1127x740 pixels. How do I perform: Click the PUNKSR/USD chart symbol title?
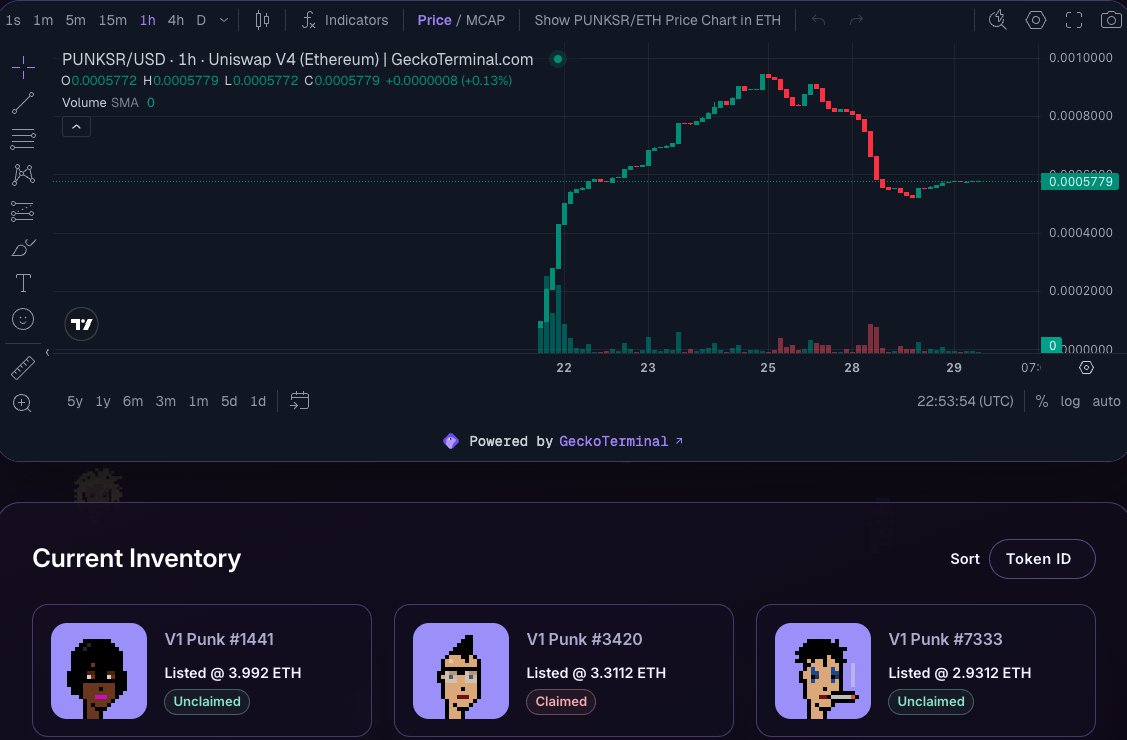[x=298, y=60]
